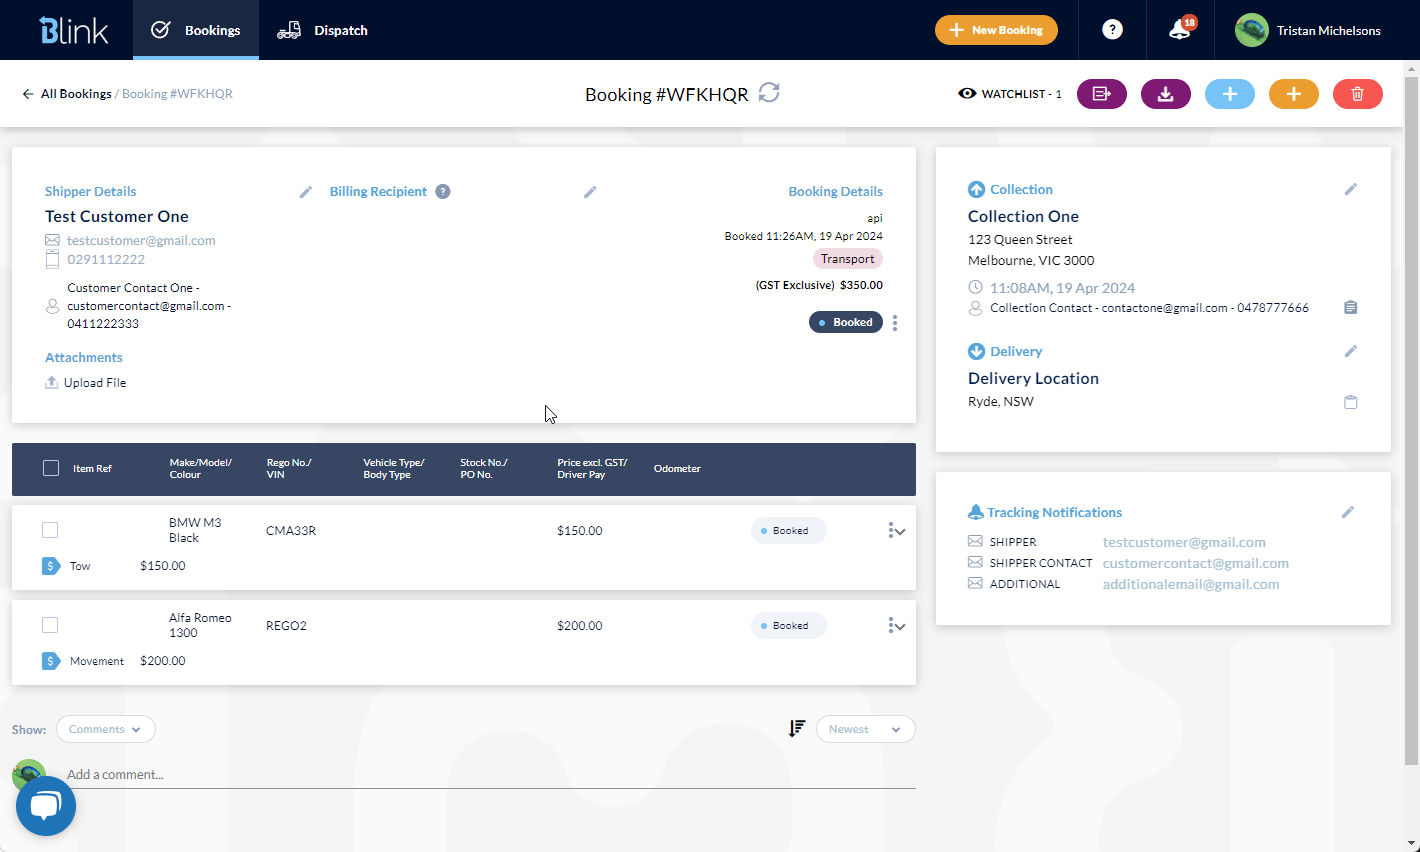Open the Comments filter dropdown
Viewport: 1420px width, 852px height.
click(x=105, y=729)
